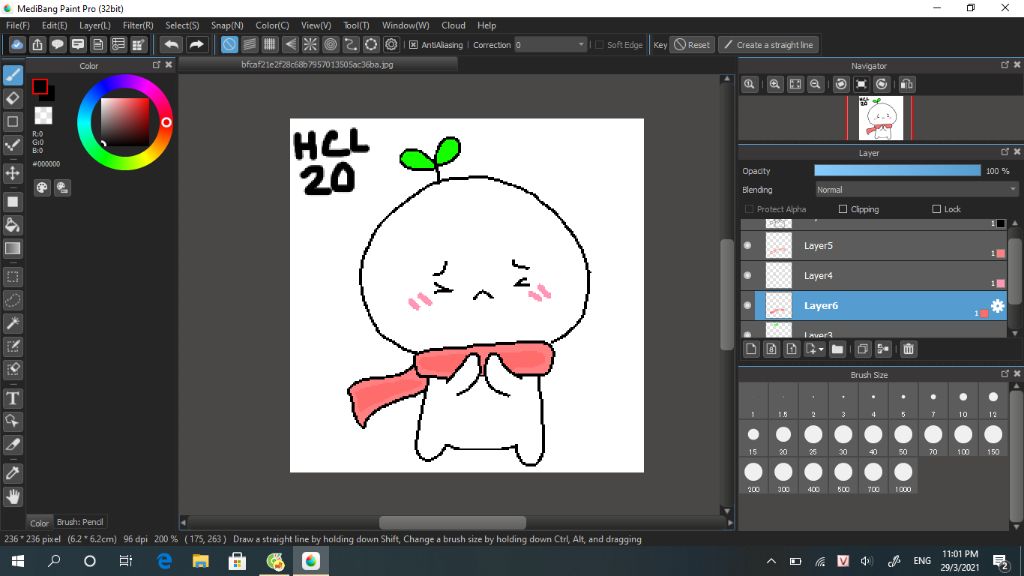Image resolution: width=1024 pixels, height=576 pixels.
Task: Click the Redo arrow in the toolbar
Action: coord(196,44)
